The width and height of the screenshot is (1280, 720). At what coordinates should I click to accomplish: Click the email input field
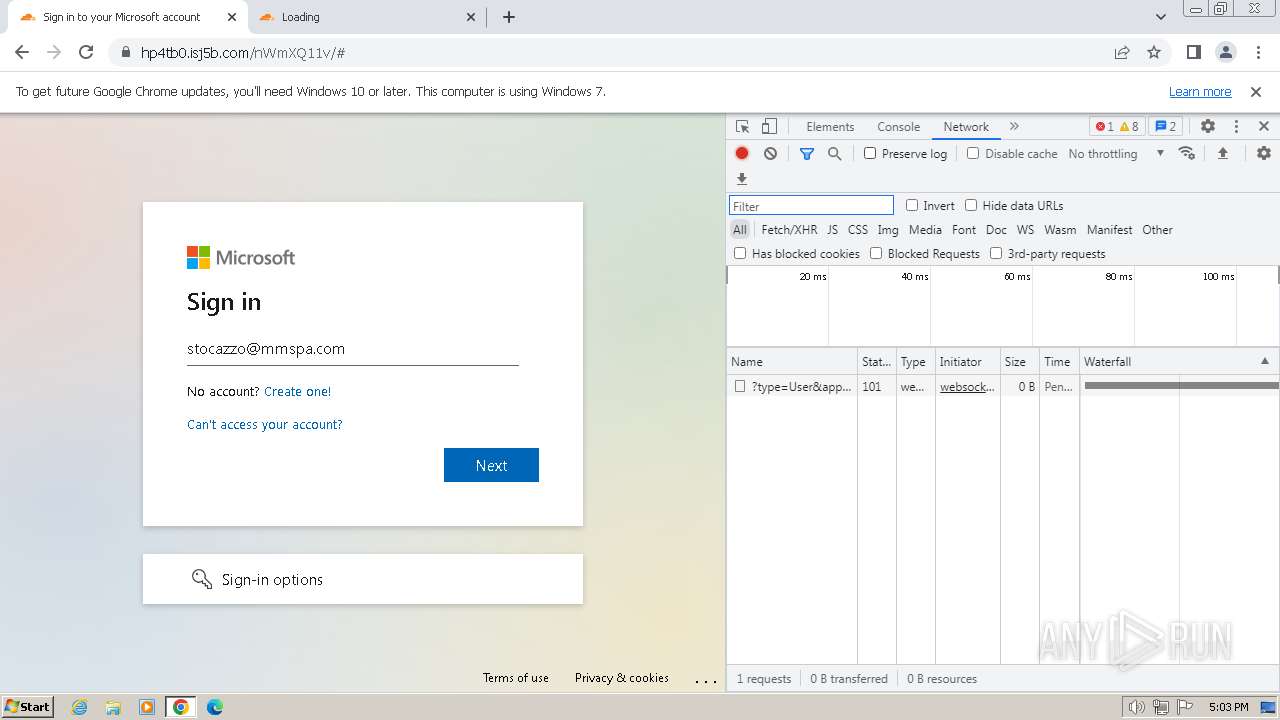[x=352, y=349]
